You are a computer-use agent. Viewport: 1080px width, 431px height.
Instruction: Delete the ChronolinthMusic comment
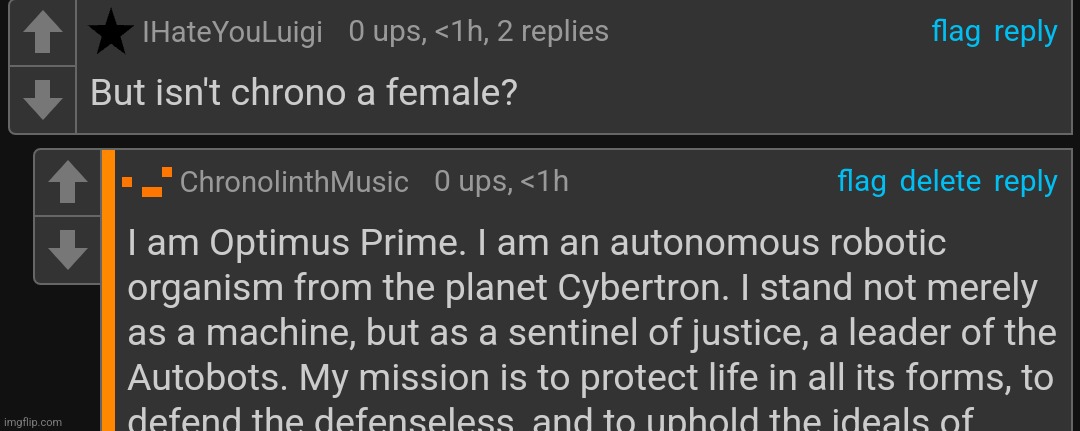940,182
